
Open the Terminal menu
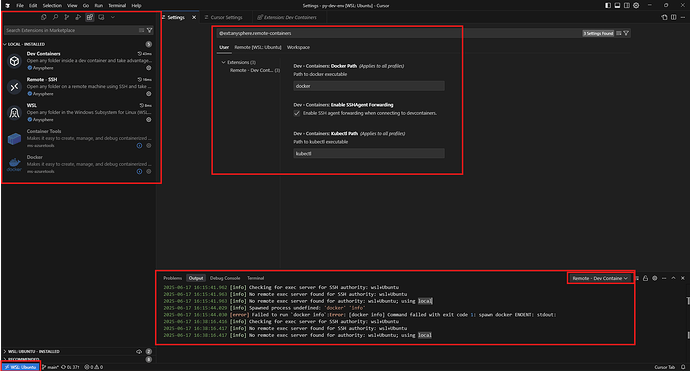pyautogui.click(x=117, y=5)
